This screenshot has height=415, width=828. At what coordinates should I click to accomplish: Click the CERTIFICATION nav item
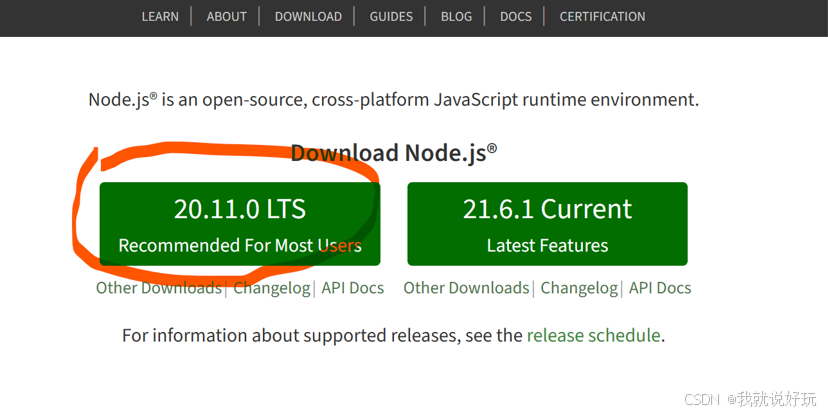603,16
